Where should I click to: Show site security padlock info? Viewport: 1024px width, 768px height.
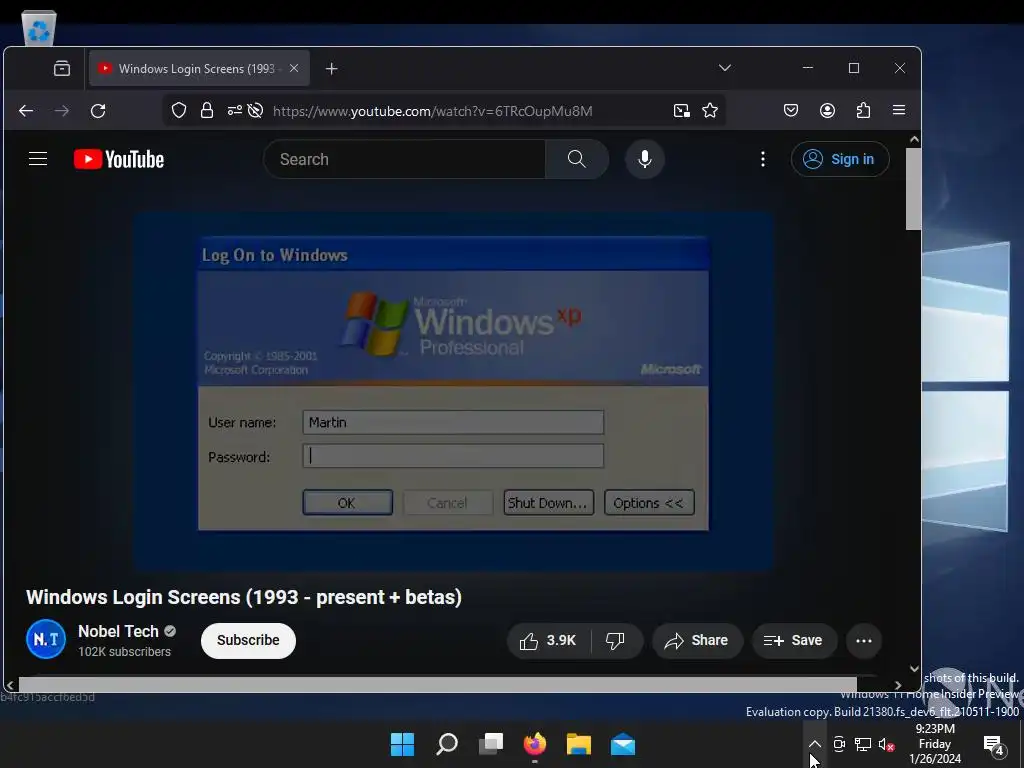[207, 110]
